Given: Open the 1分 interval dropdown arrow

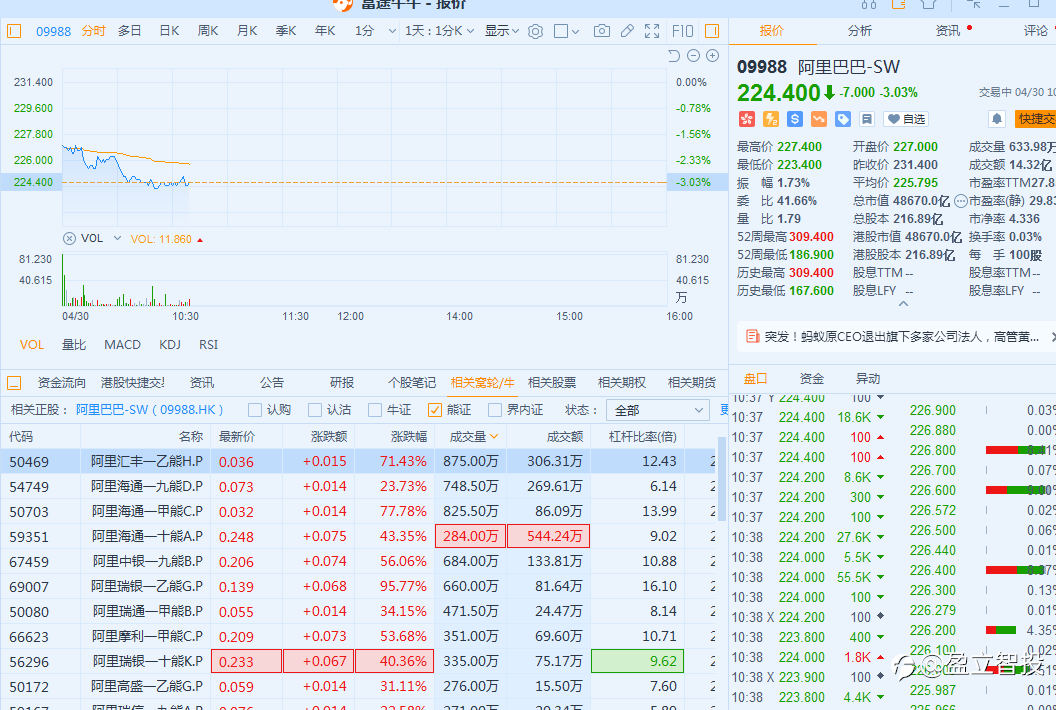Looking at the screenshot, I should (392, 31).
